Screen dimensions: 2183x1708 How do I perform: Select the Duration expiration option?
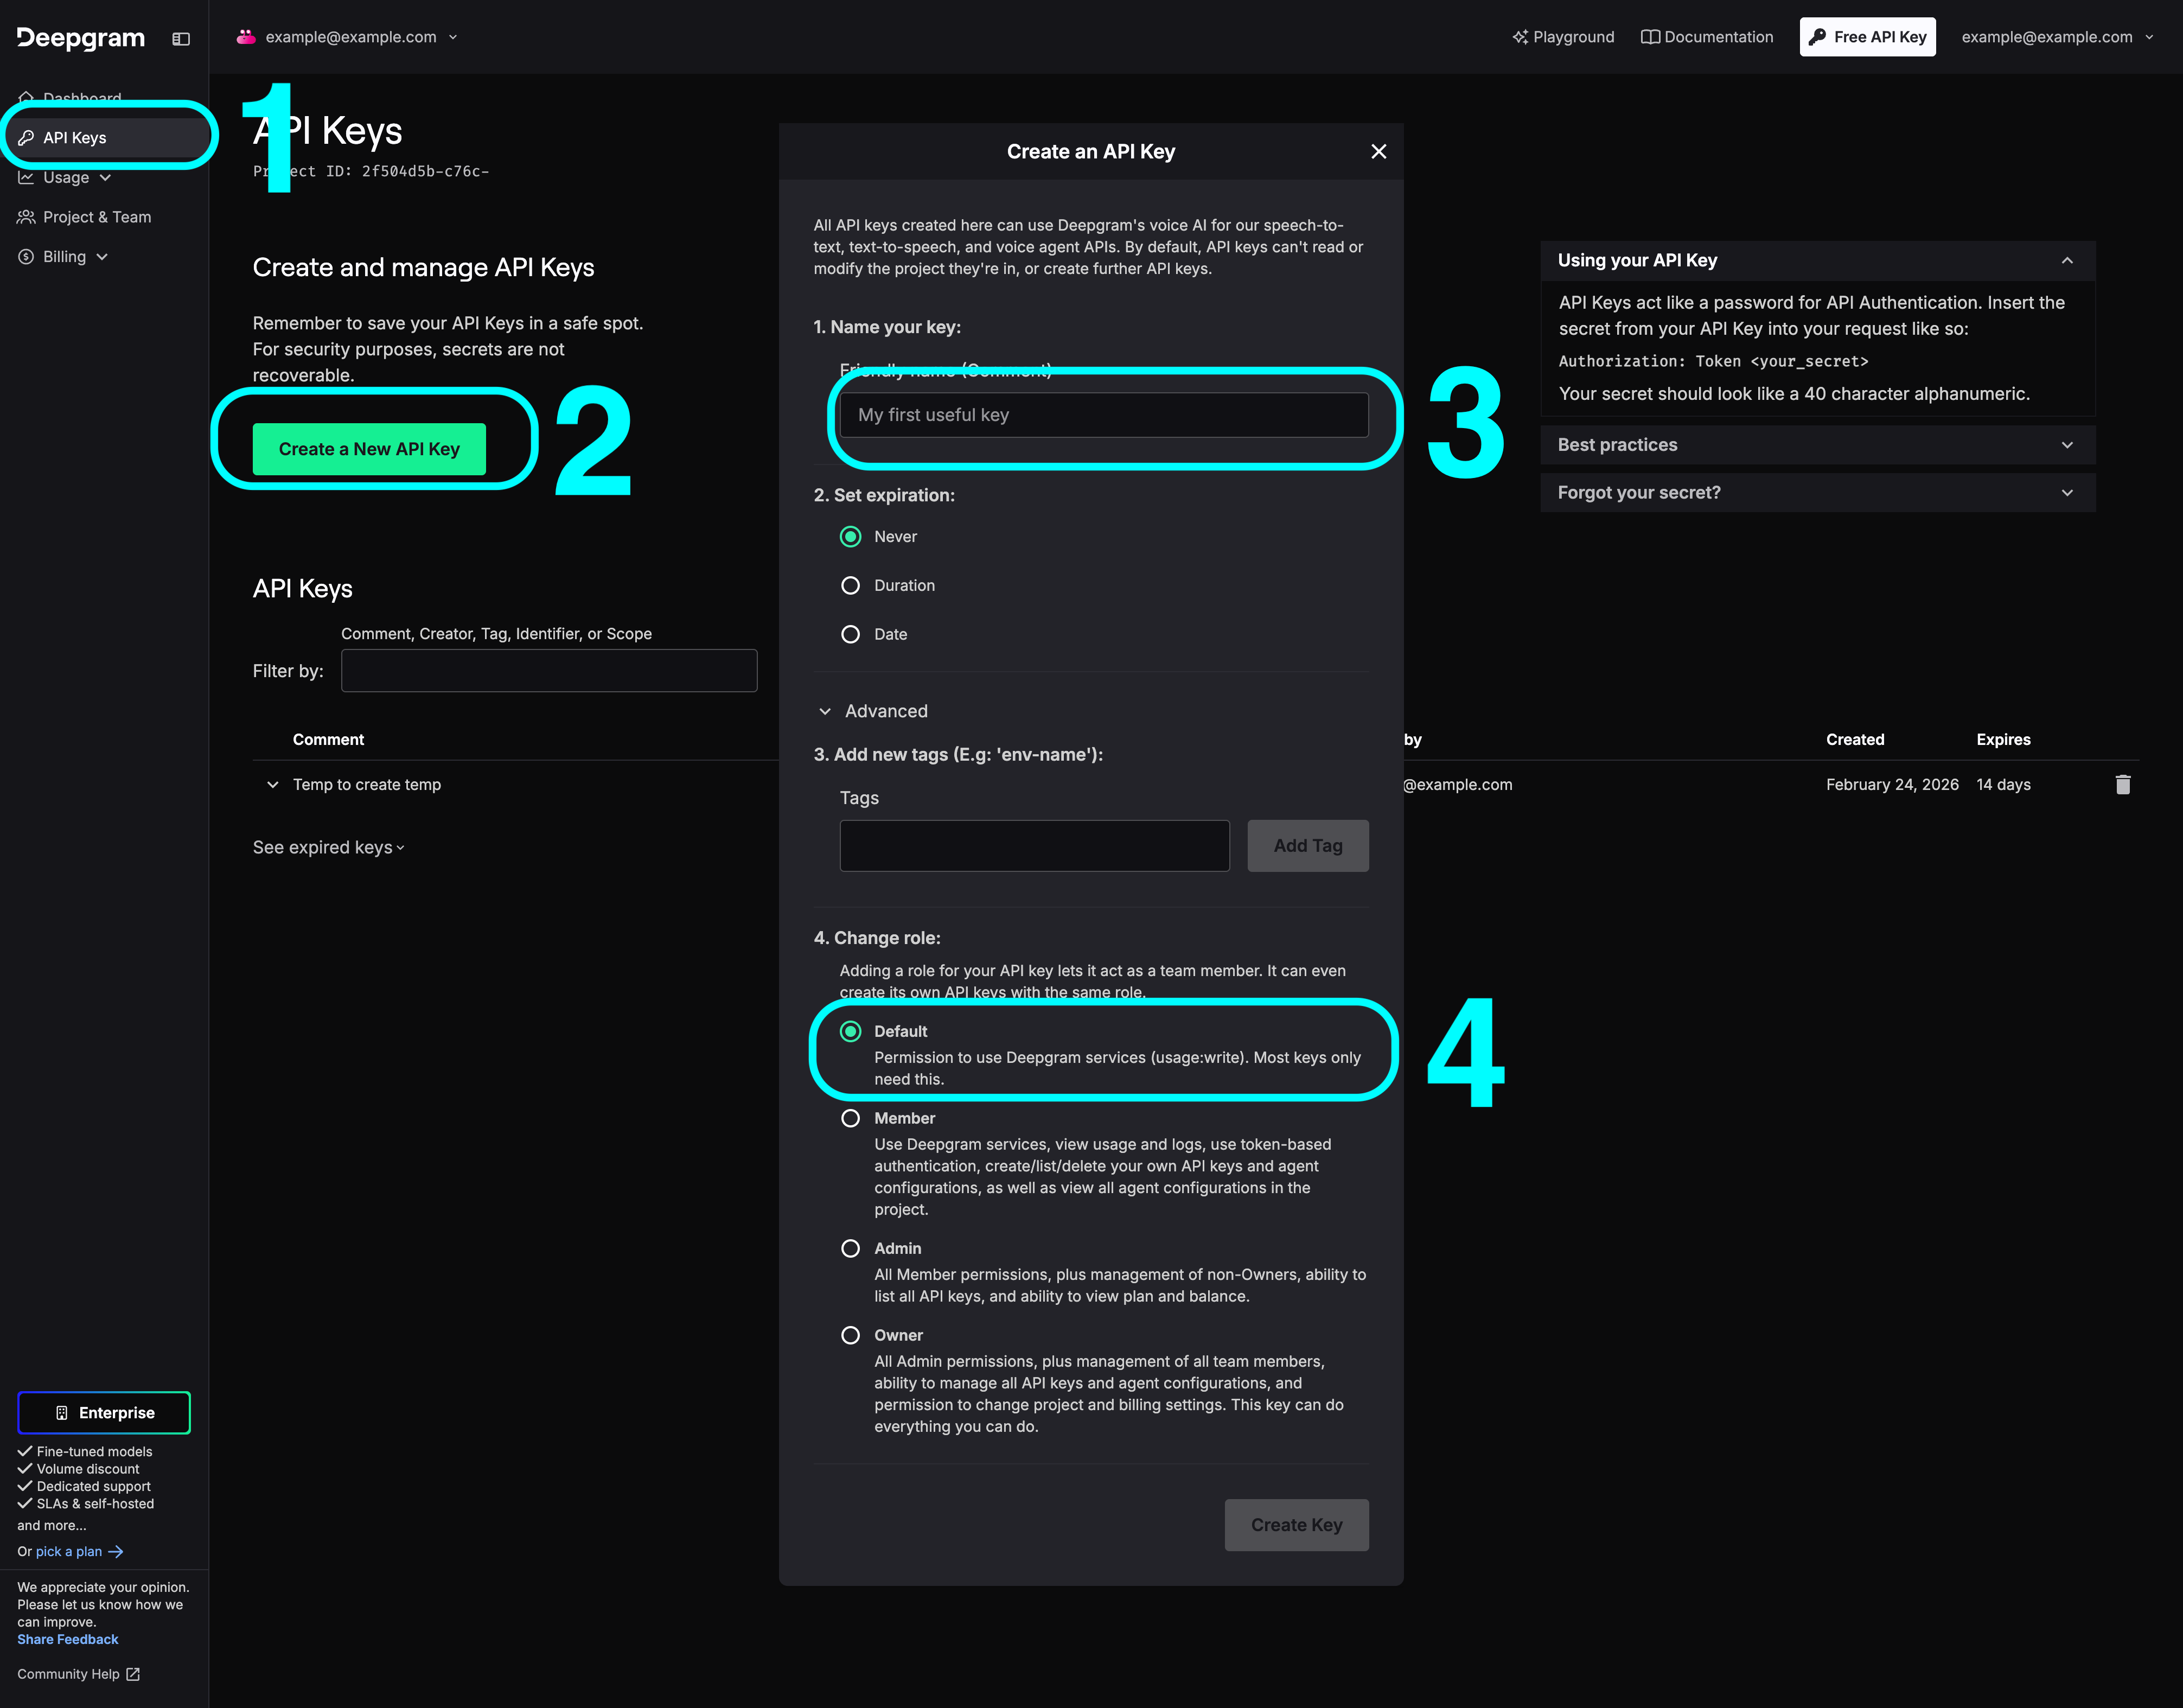(x=850, y=585)
